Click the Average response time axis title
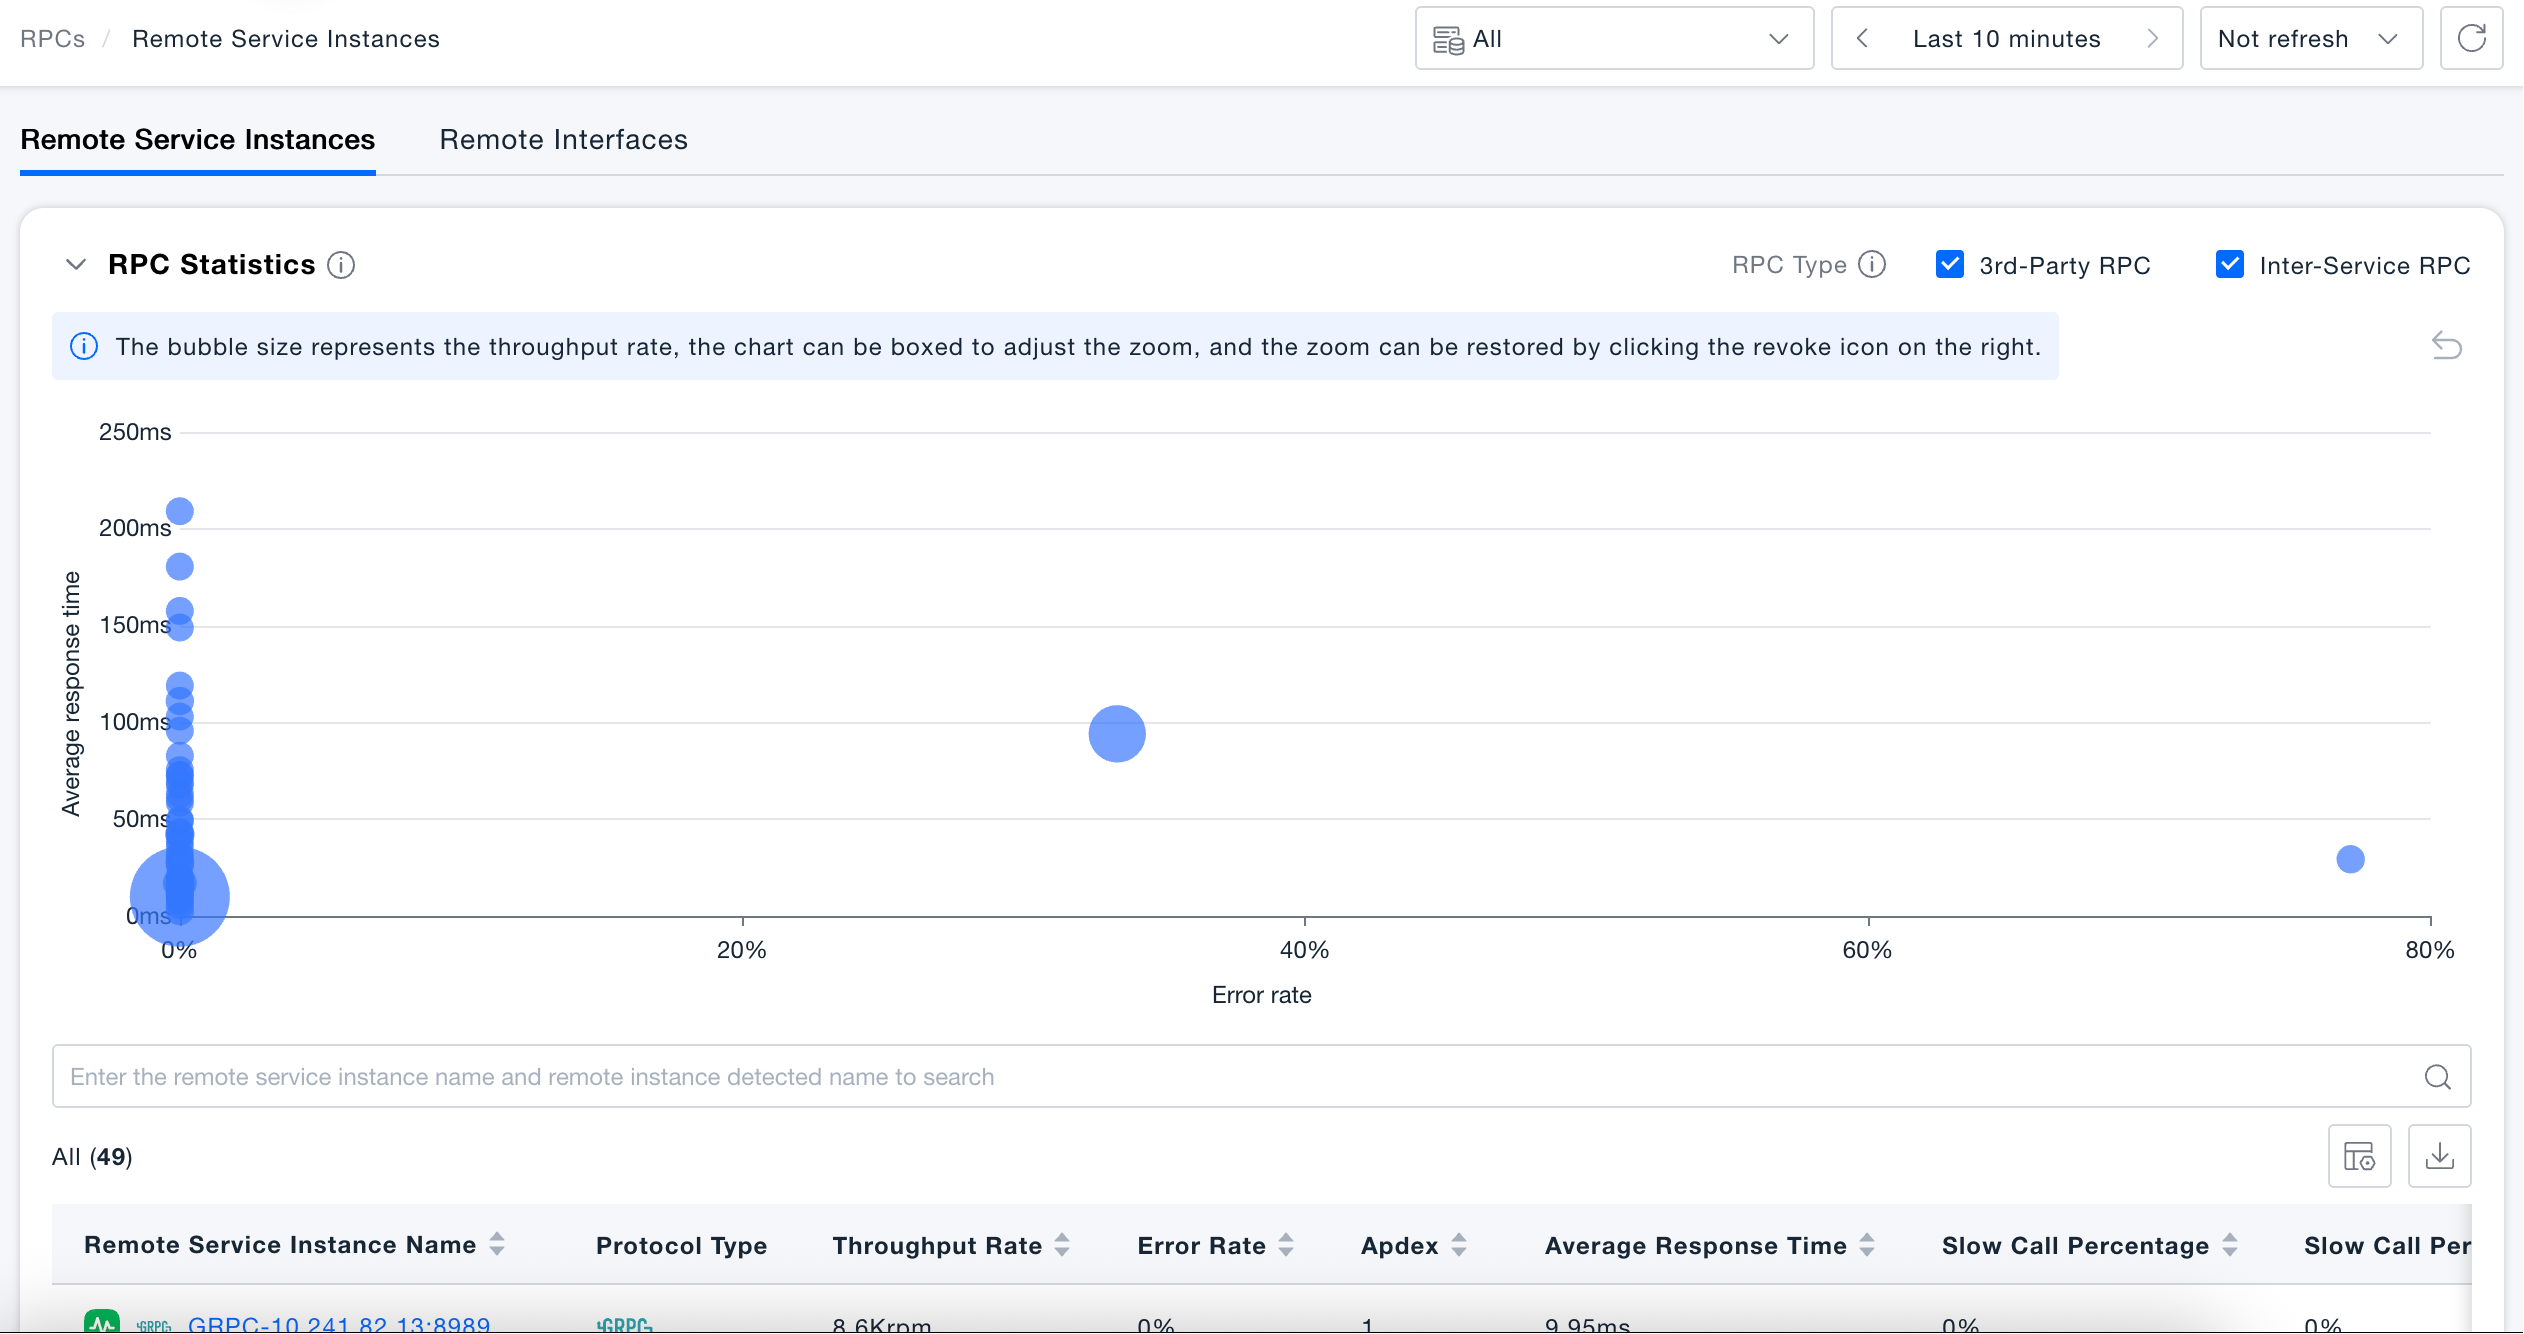2524x1334 pixels. coord(70,694)
